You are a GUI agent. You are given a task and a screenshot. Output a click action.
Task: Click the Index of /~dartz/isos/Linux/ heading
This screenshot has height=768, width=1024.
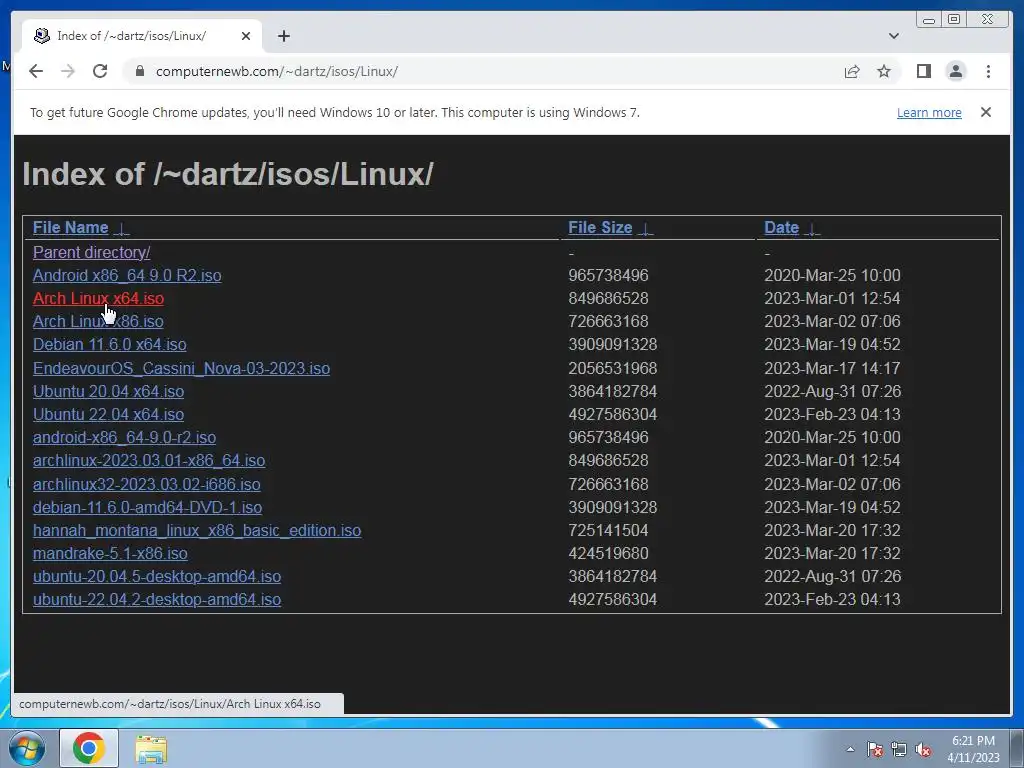pyautogui.click(x=228, y=174)
